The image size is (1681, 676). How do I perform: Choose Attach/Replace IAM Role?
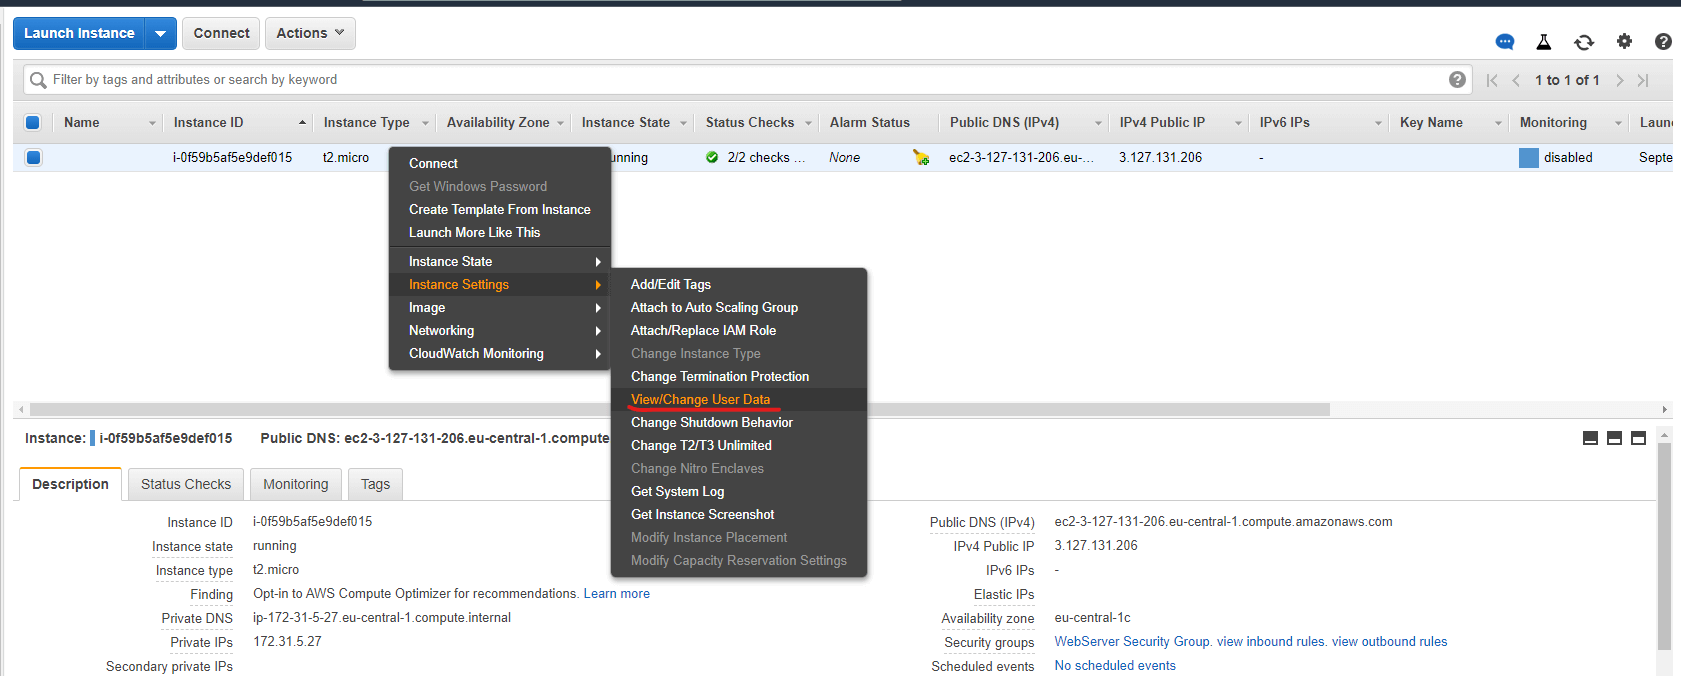pyautogui.click(x=739, y=330)
